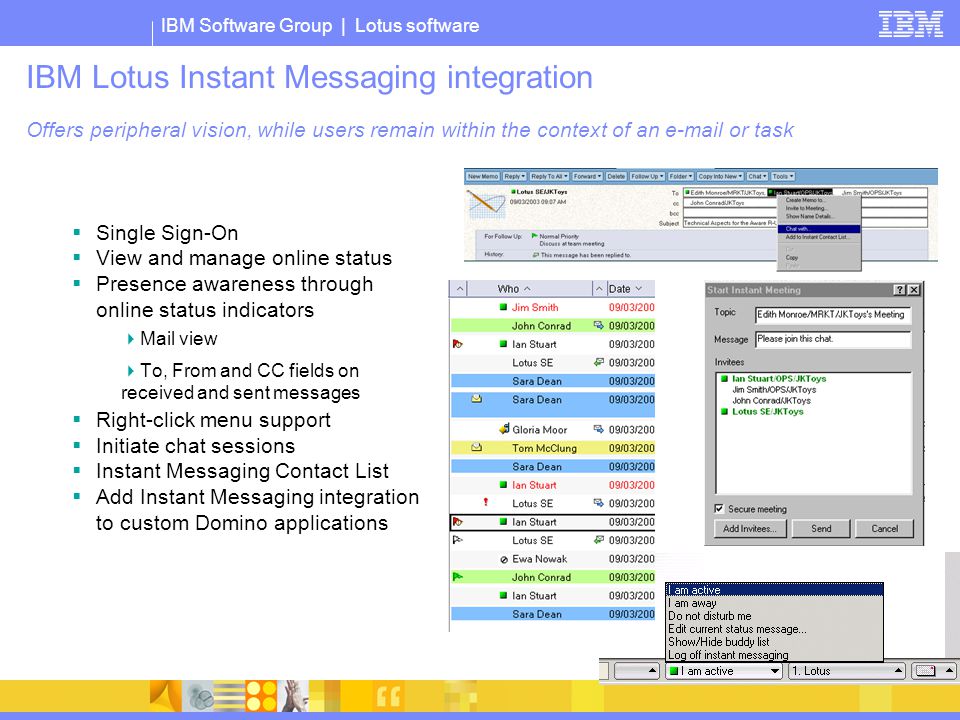Image resolution: width=960 pixels, height=720 pixels.
Task: Click the forwarded arrow icon on first John Conrad row
Action: coord(598,326)
